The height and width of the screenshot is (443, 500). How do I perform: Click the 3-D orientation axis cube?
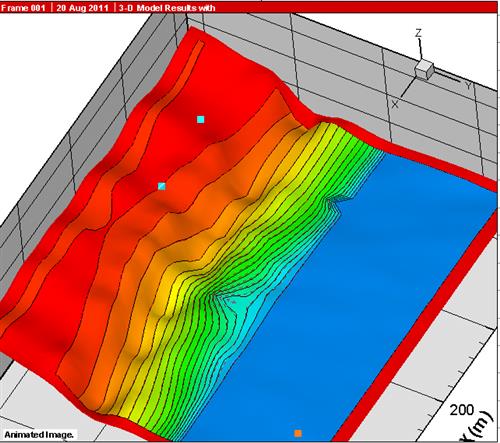pos(424,70)
